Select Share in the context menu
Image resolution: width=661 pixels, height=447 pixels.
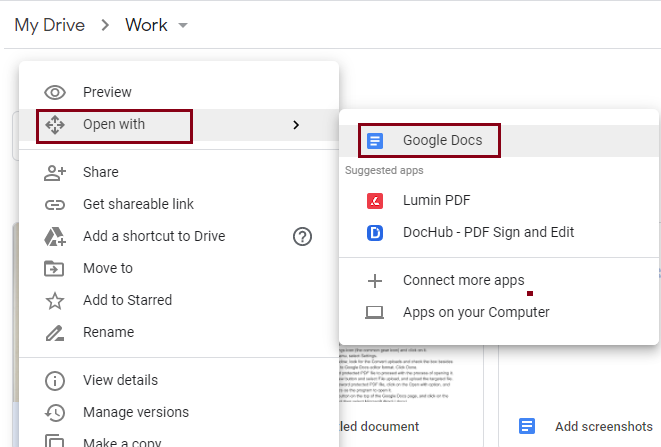179,172
